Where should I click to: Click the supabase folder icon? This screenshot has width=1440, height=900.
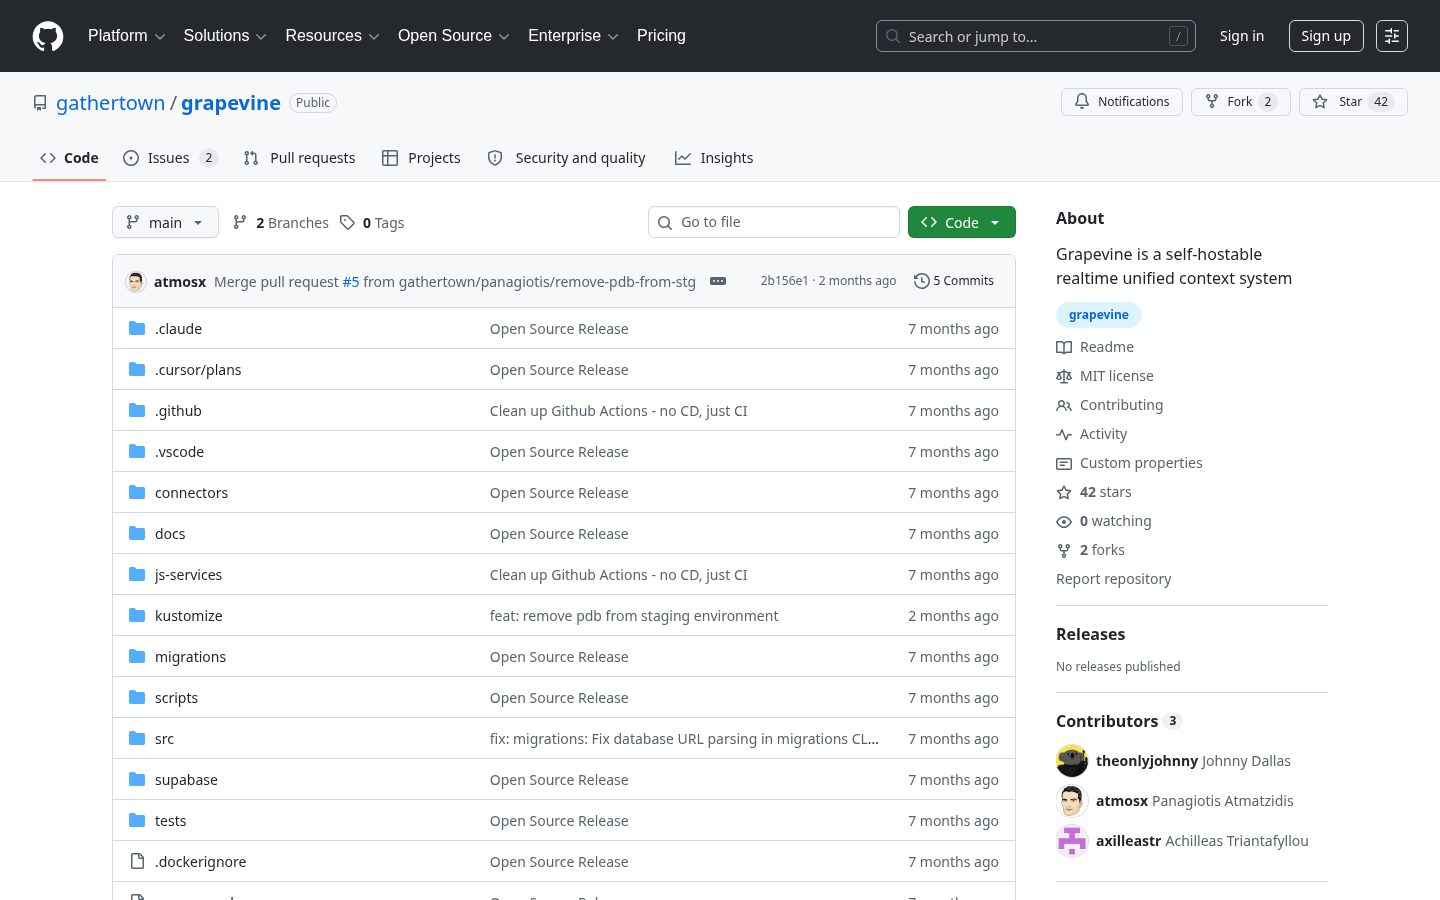[x=137, y=779]
